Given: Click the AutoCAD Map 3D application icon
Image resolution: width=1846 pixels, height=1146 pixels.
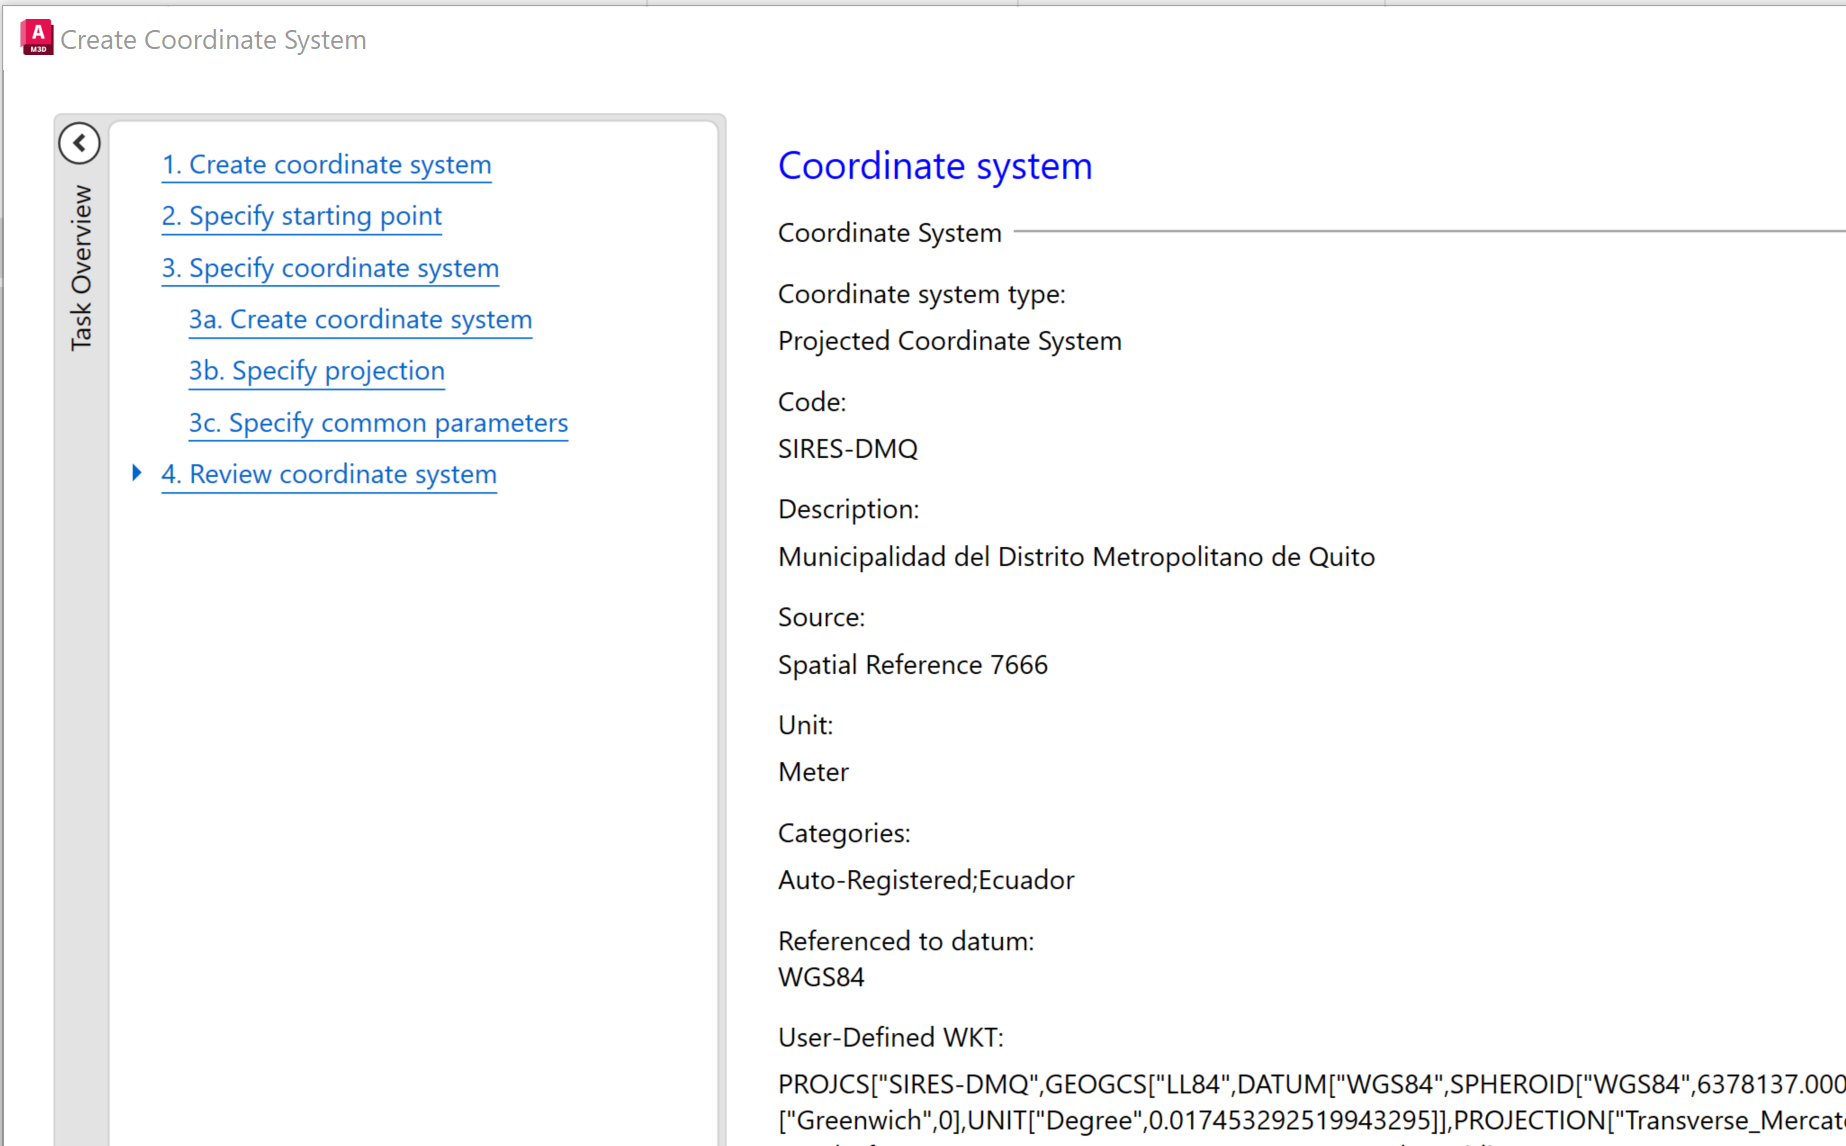Looking at the screenshot, I should click(35, 37).
